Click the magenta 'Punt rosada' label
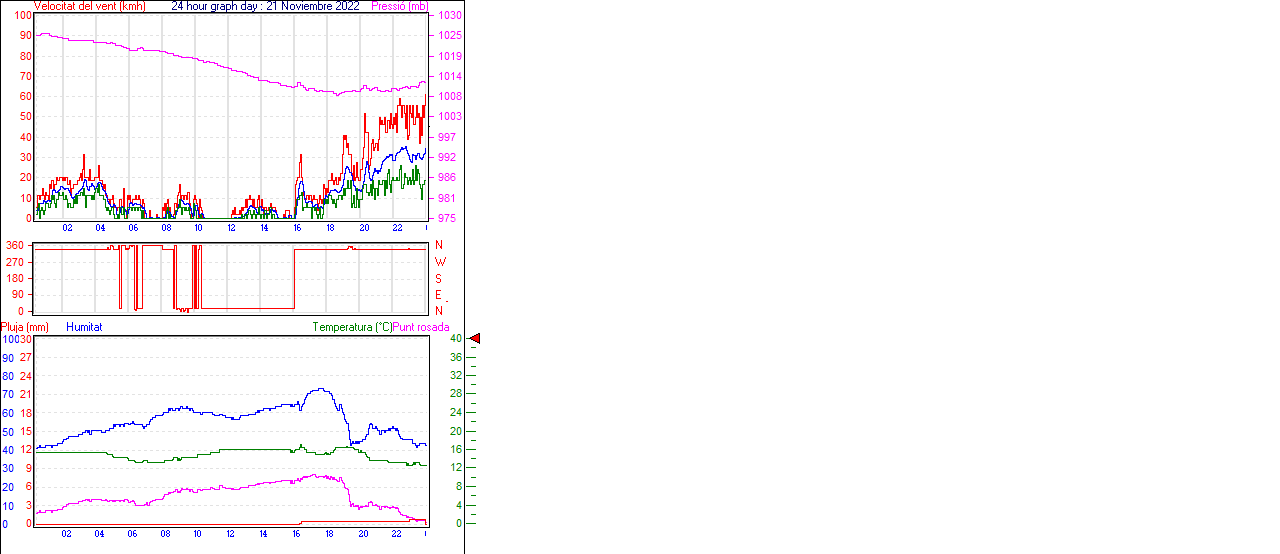This screenshot has height=554, width=1280. click(x=421, y=327)
